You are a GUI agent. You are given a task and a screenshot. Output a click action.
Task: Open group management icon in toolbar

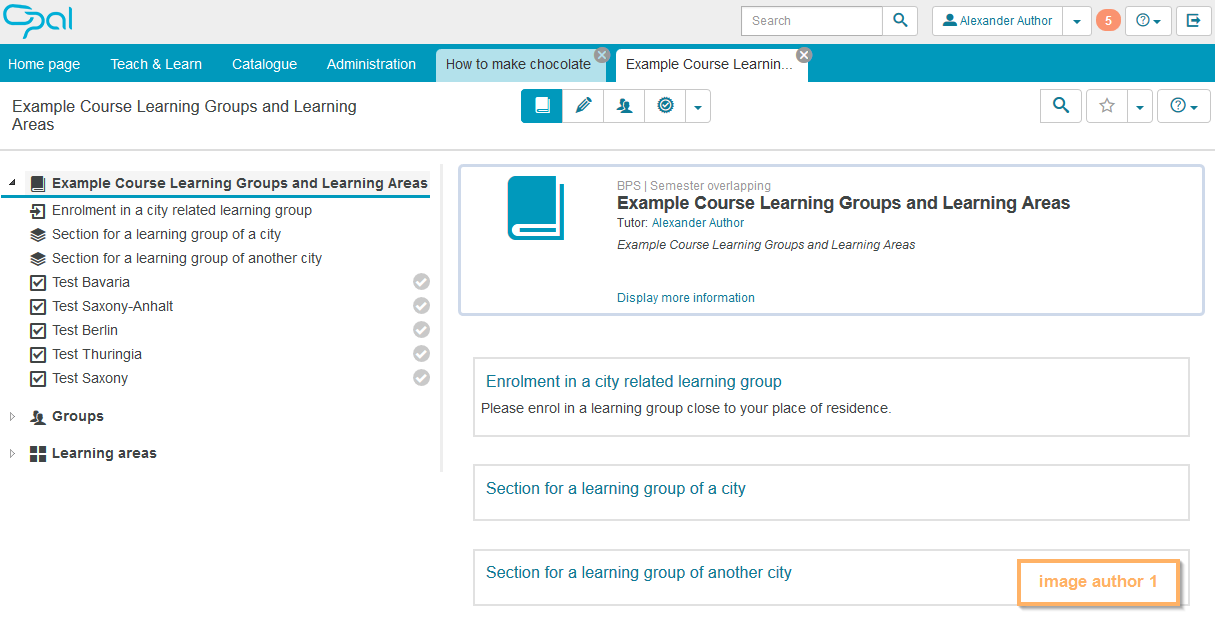click(x=624, y=106)
